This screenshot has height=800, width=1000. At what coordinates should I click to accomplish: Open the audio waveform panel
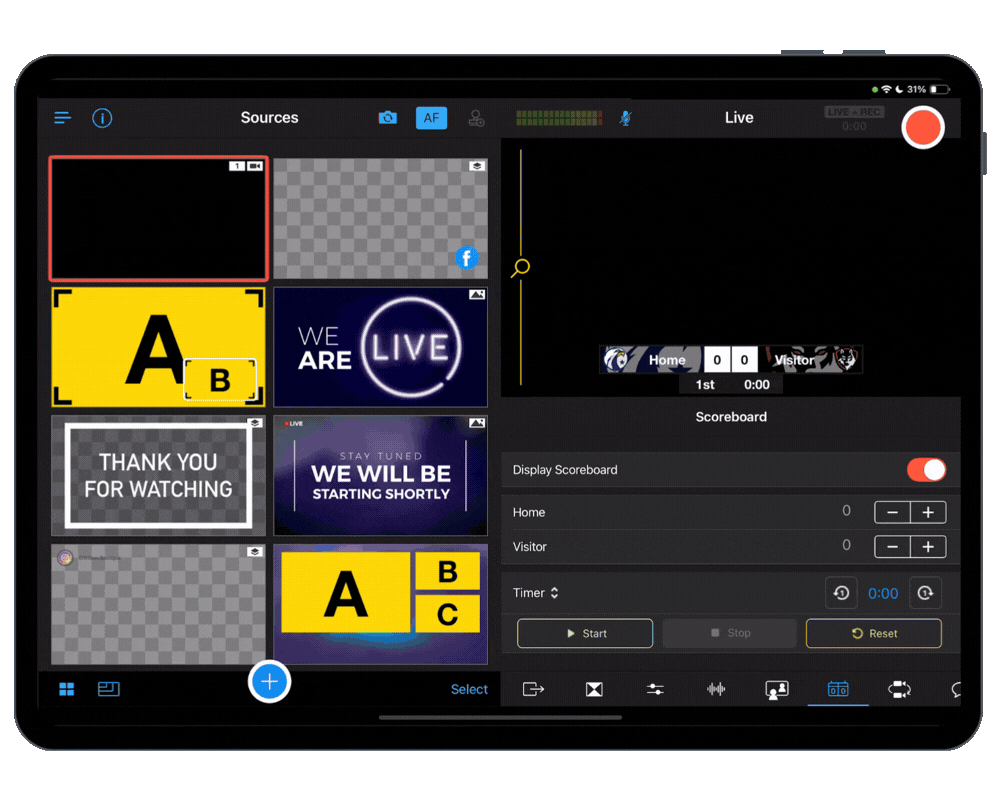(x=716, y=689)
